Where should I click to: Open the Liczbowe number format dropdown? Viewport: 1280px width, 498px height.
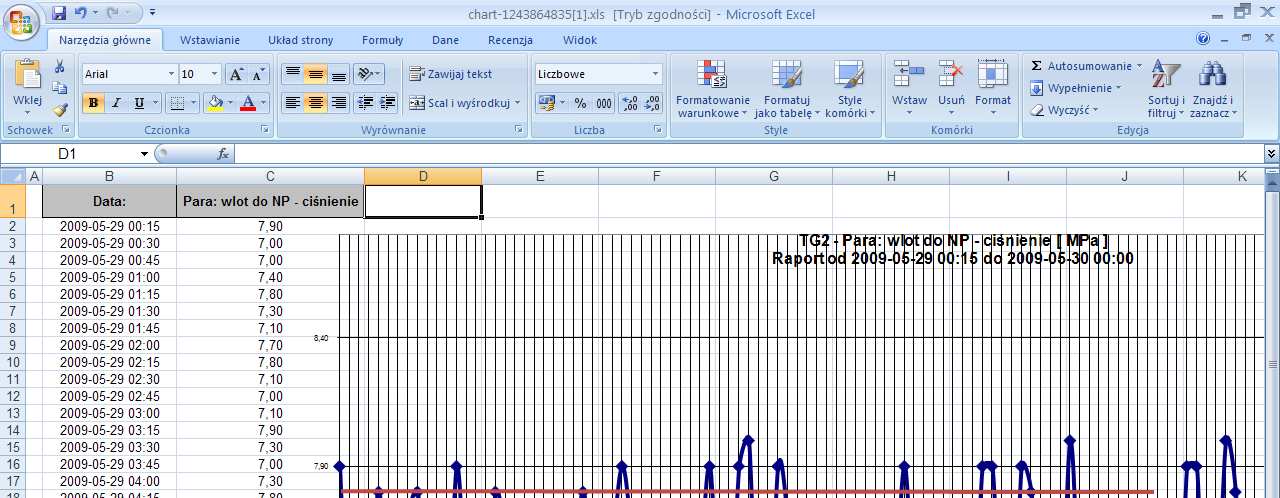tap(656, 74)
